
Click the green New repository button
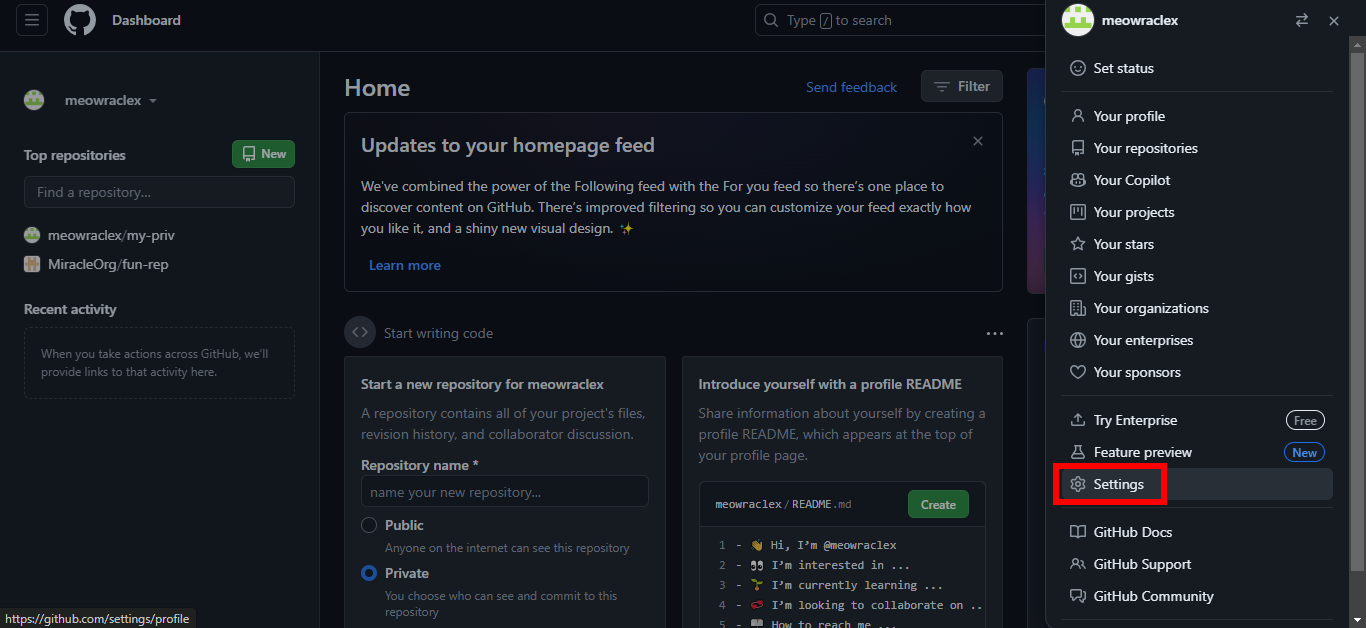click(x=263, y=154)
